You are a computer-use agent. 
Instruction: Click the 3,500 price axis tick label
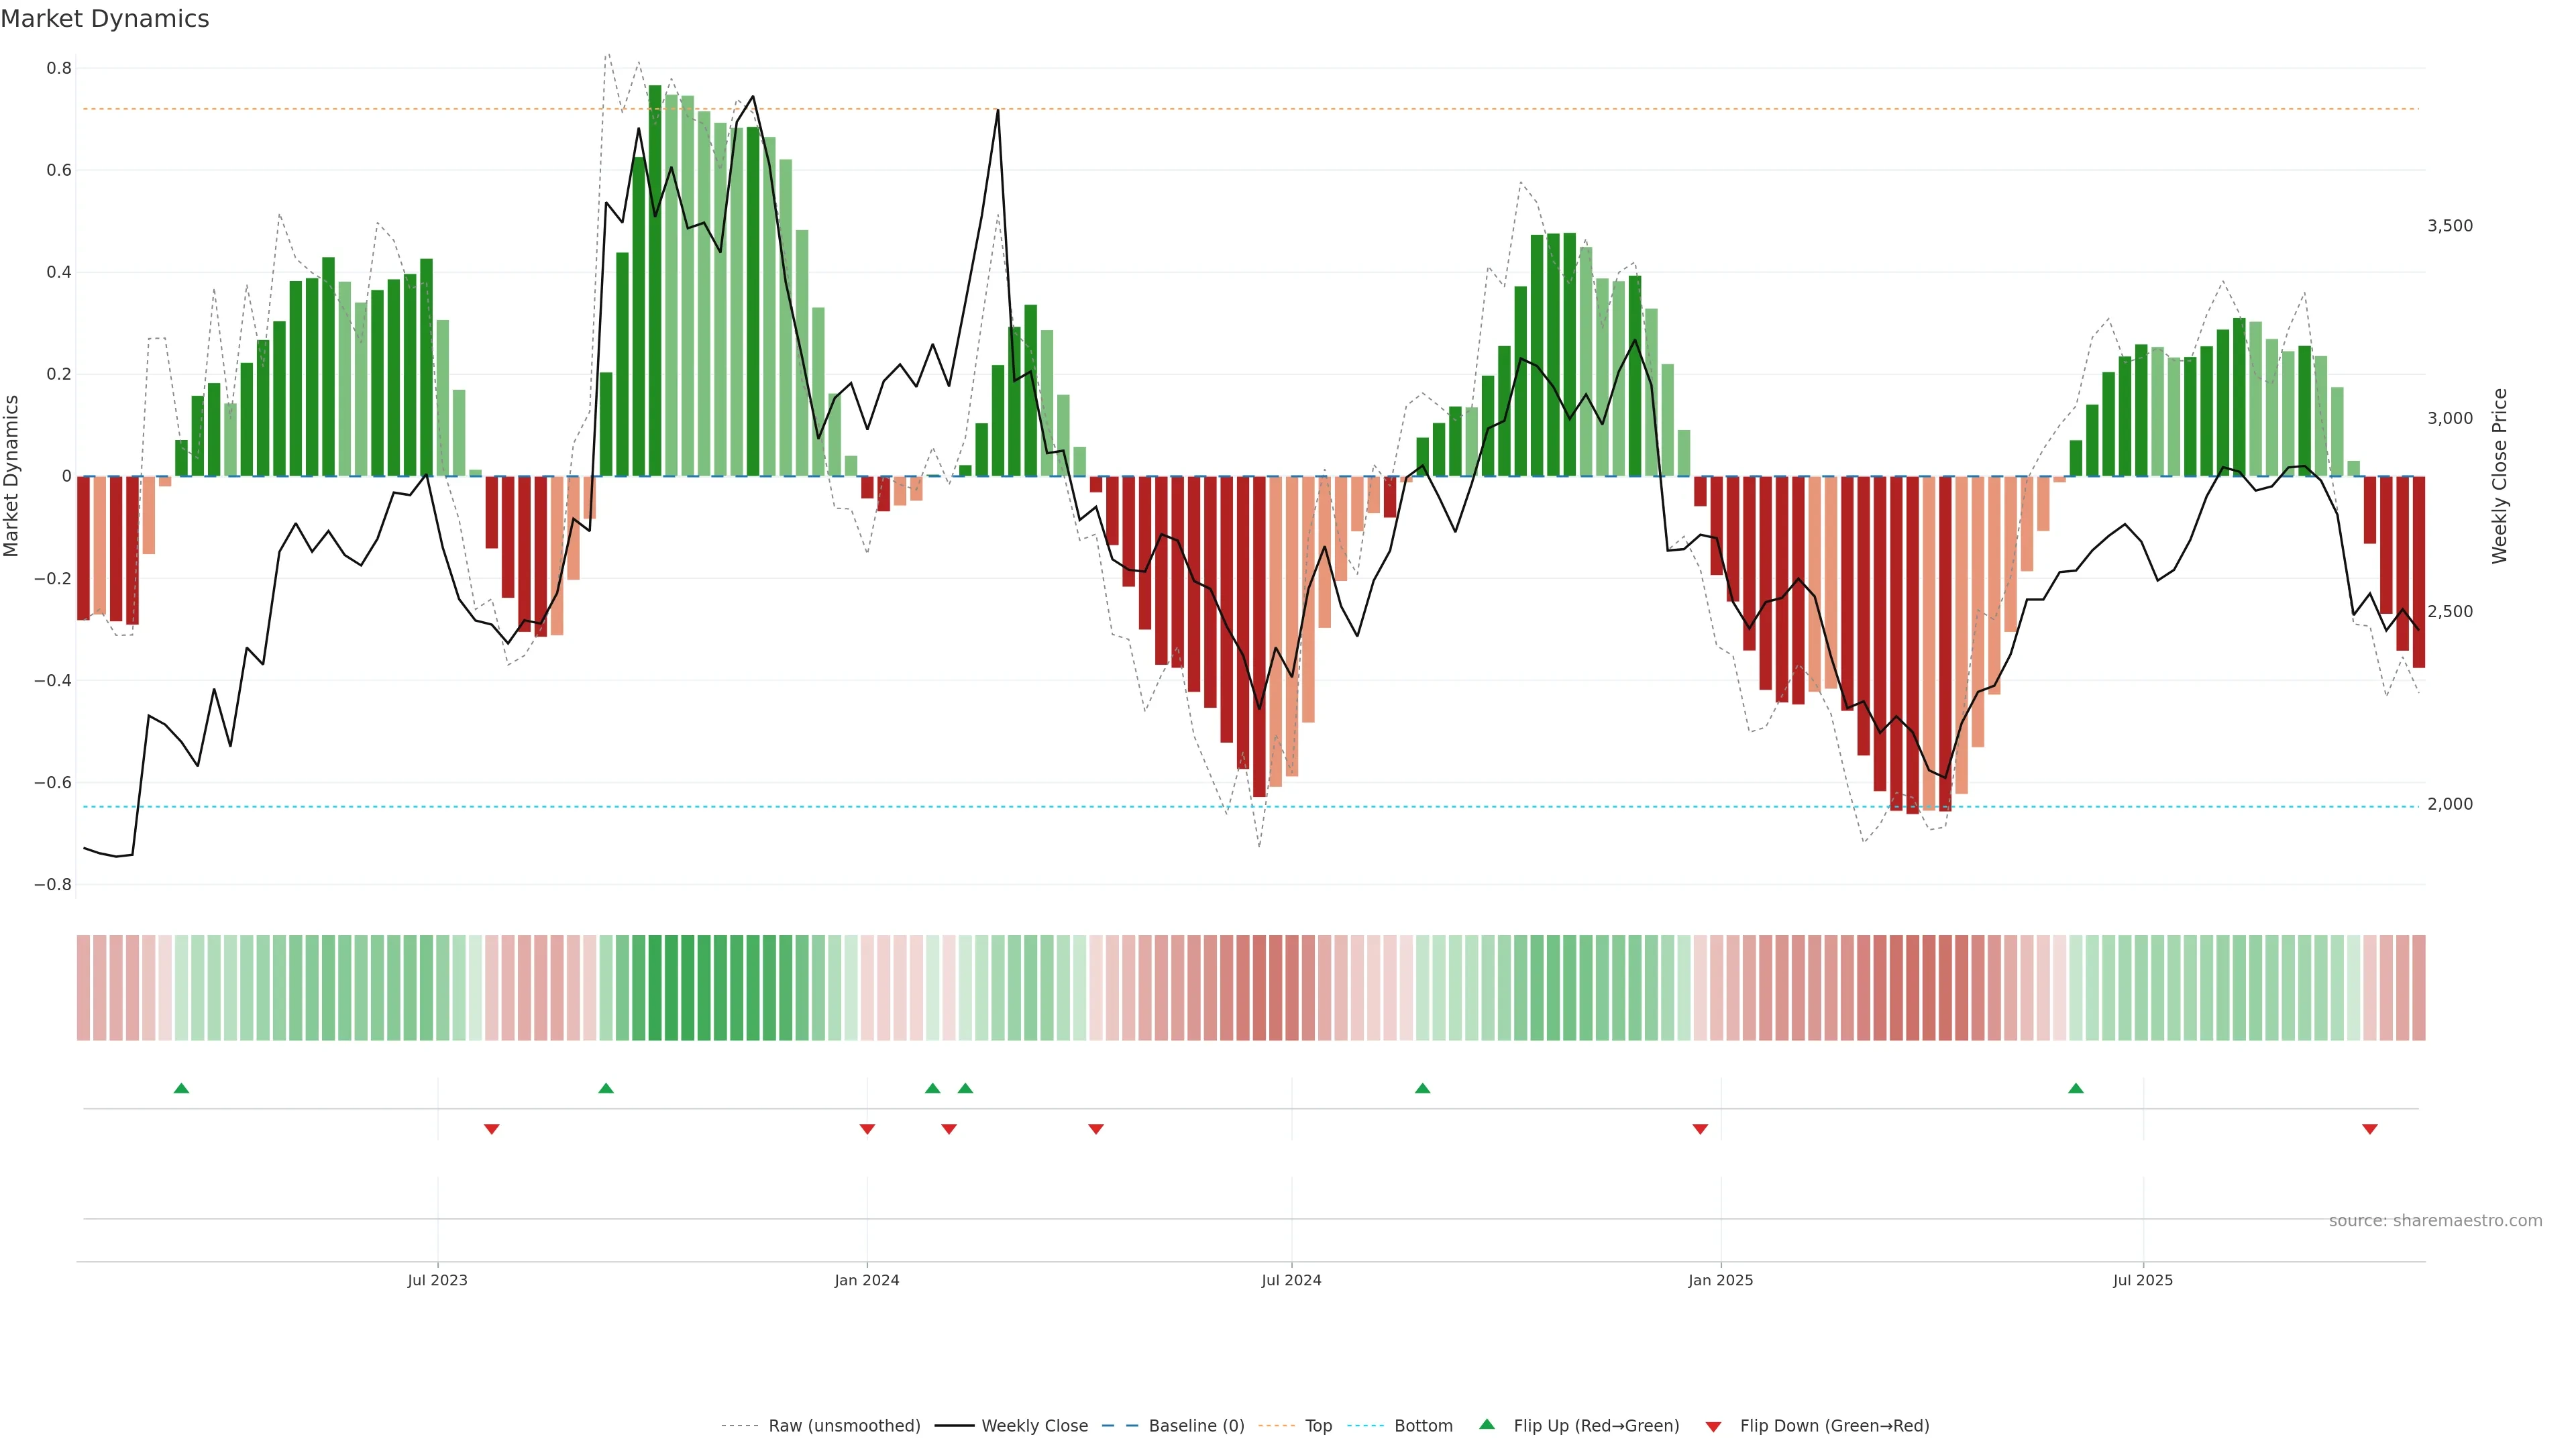pyautogui.click(x=2449, y=226)
